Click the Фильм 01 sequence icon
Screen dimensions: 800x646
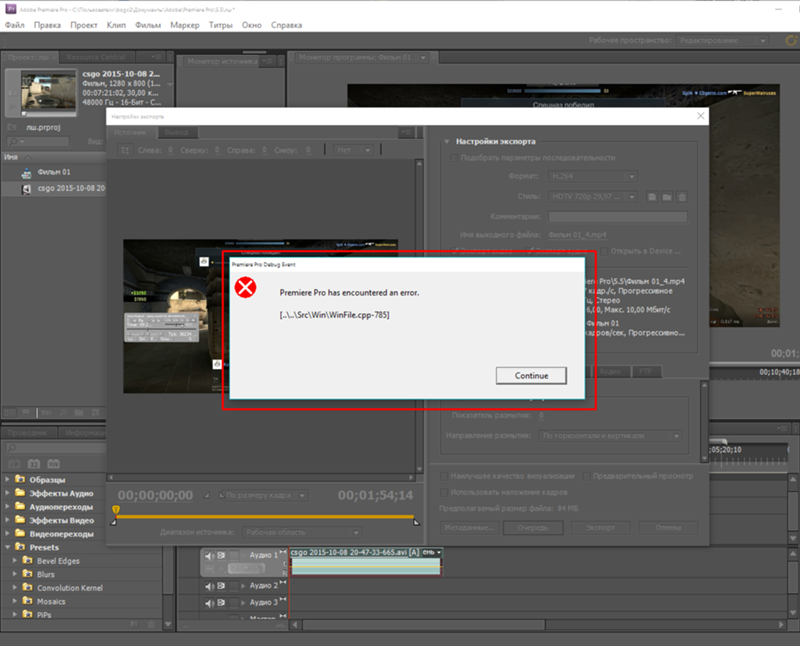27,173
